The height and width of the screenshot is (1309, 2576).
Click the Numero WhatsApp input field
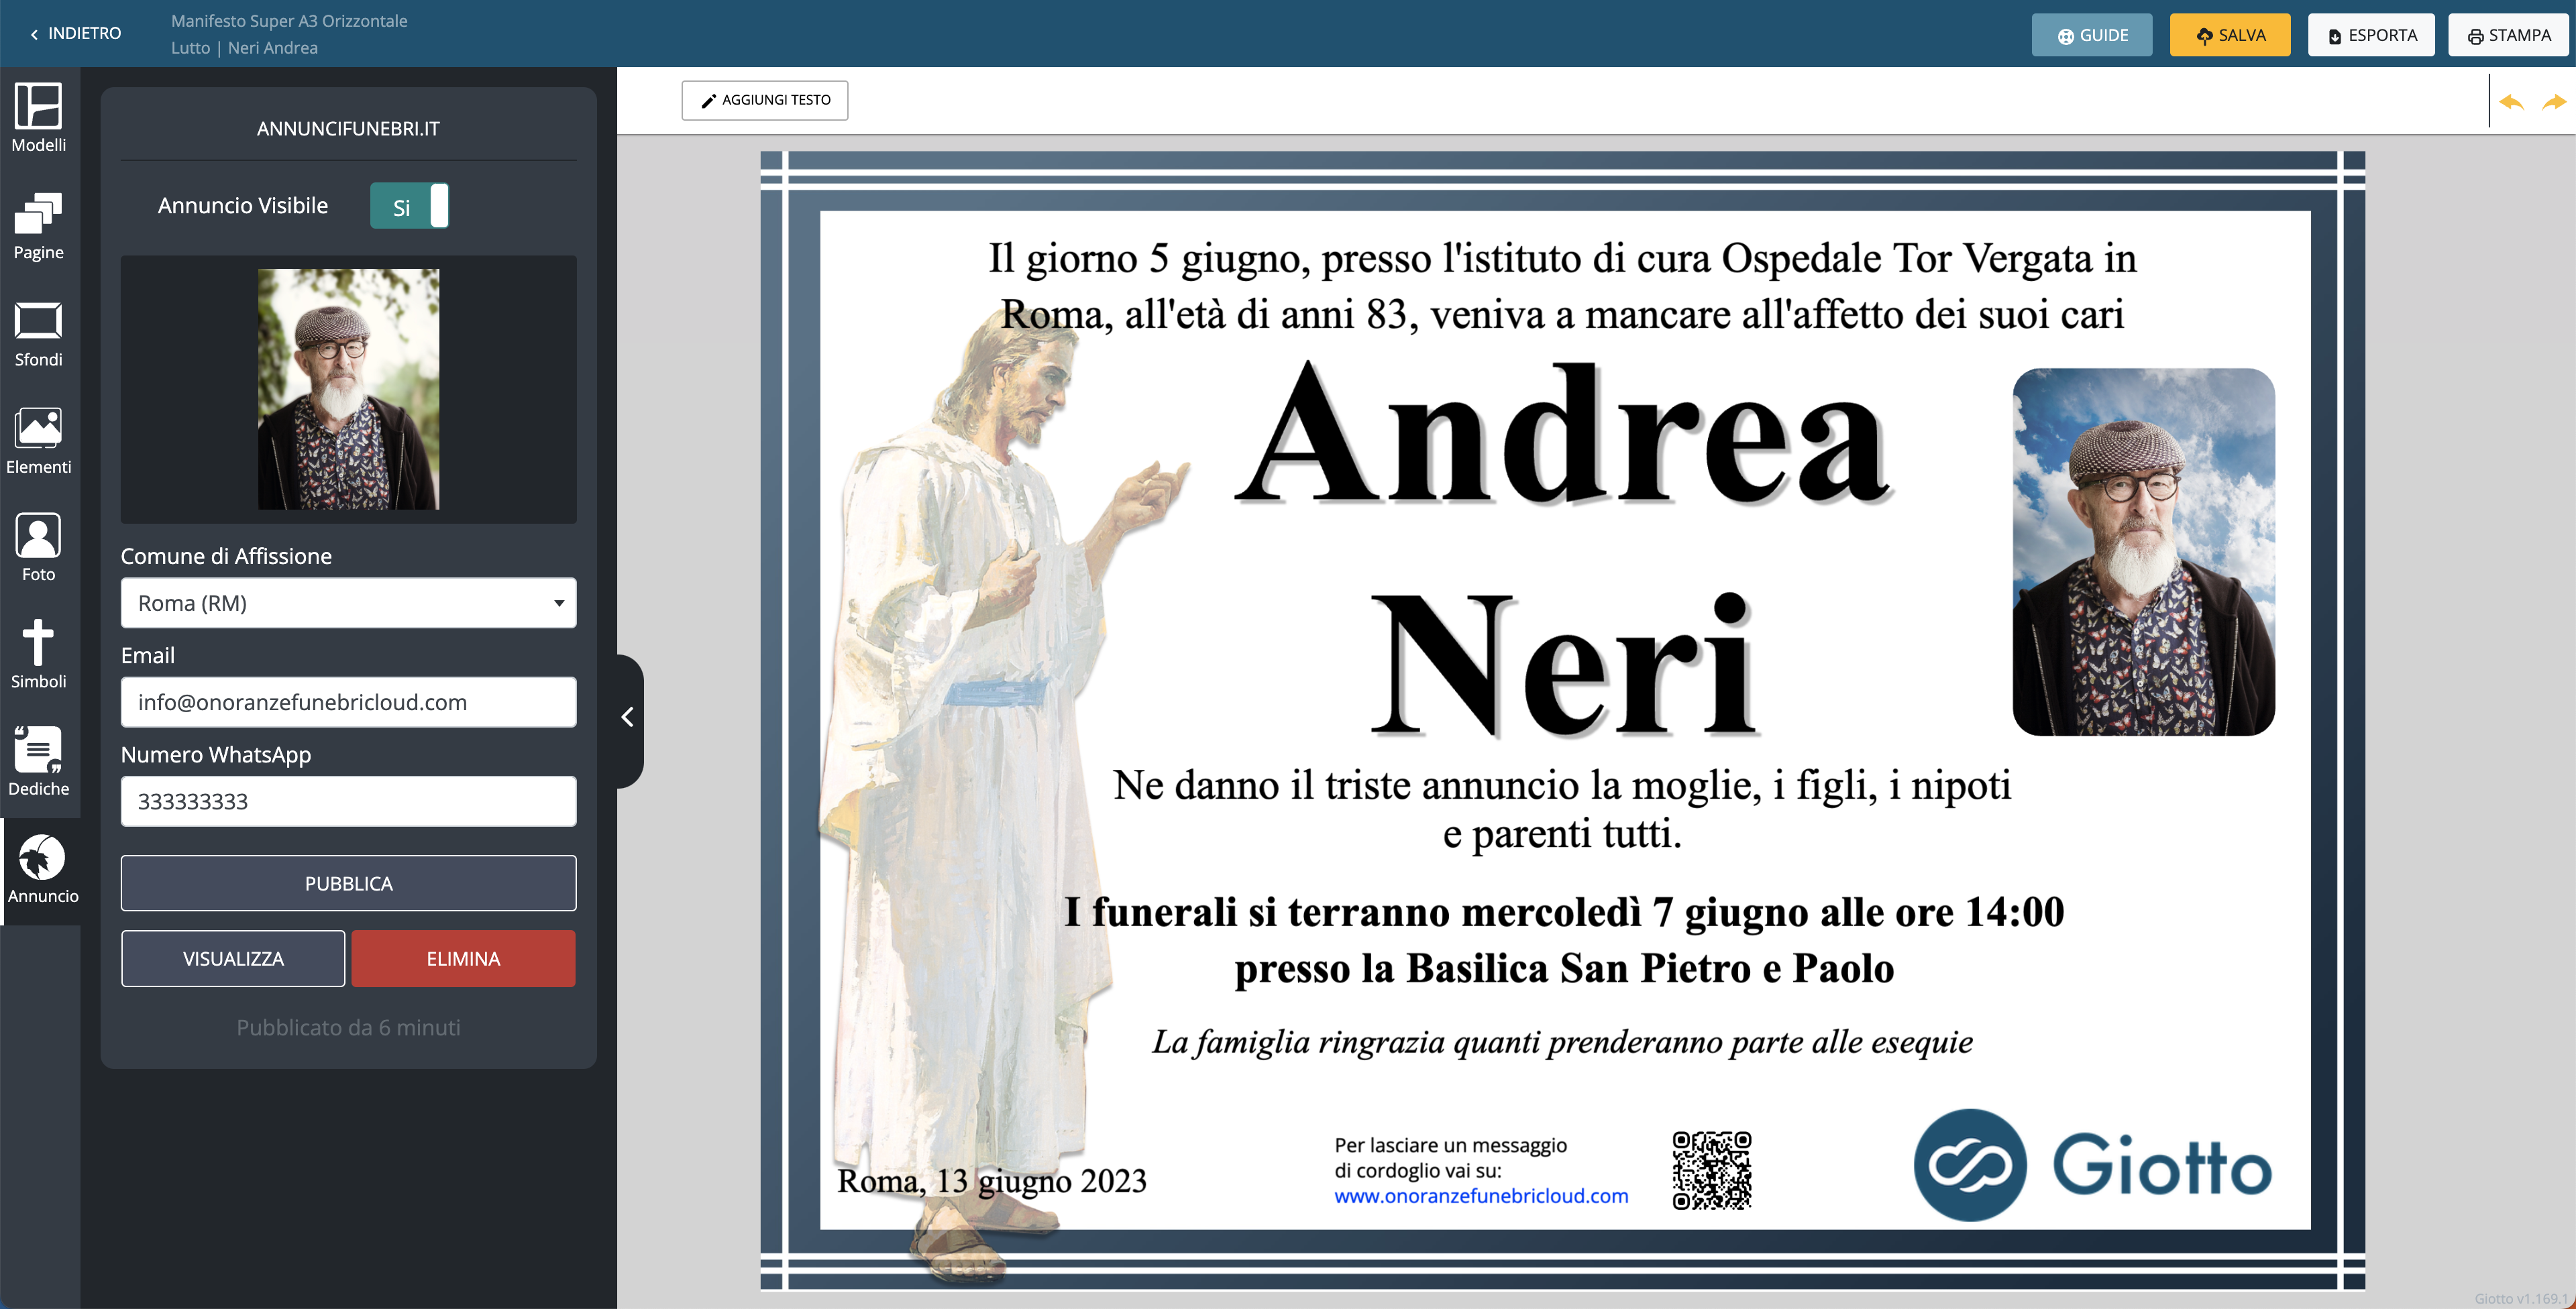point(348,801)
